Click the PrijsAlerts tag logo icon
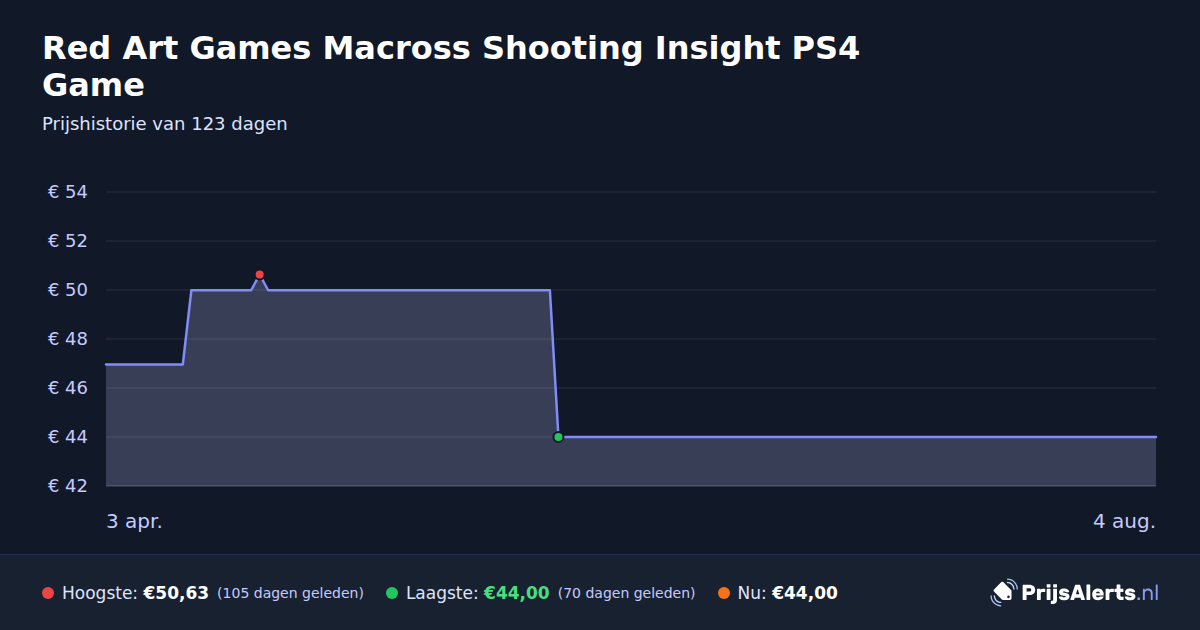The image size is (1200, 630). pos(1003,593)
